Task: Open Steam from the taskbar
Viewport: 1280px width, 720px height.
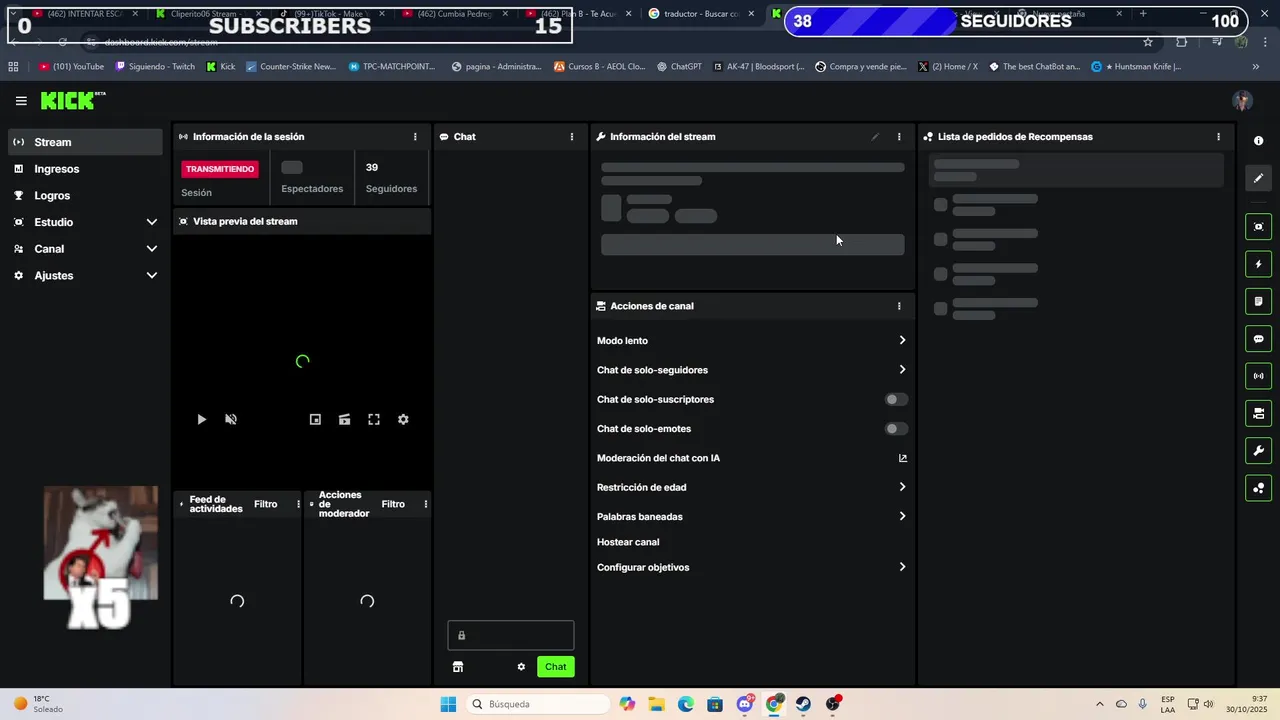Action: (x=803, y=704)
